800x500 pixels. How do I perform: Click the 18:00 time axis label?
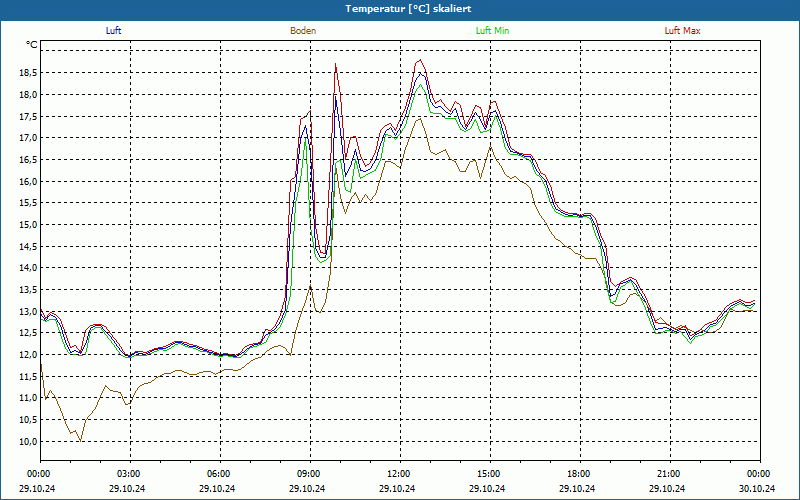[580, 474]
